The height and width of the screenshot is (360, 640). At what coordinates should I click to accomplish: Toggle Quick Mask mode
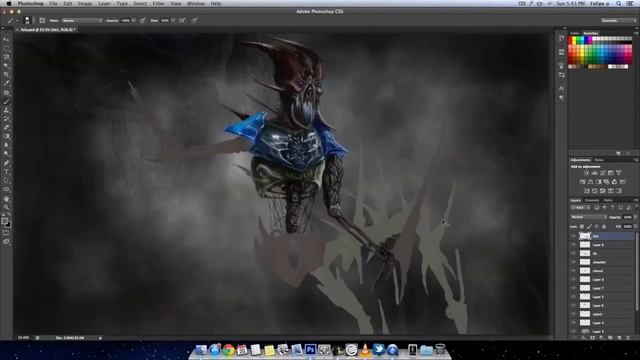[x=6, y=233]
